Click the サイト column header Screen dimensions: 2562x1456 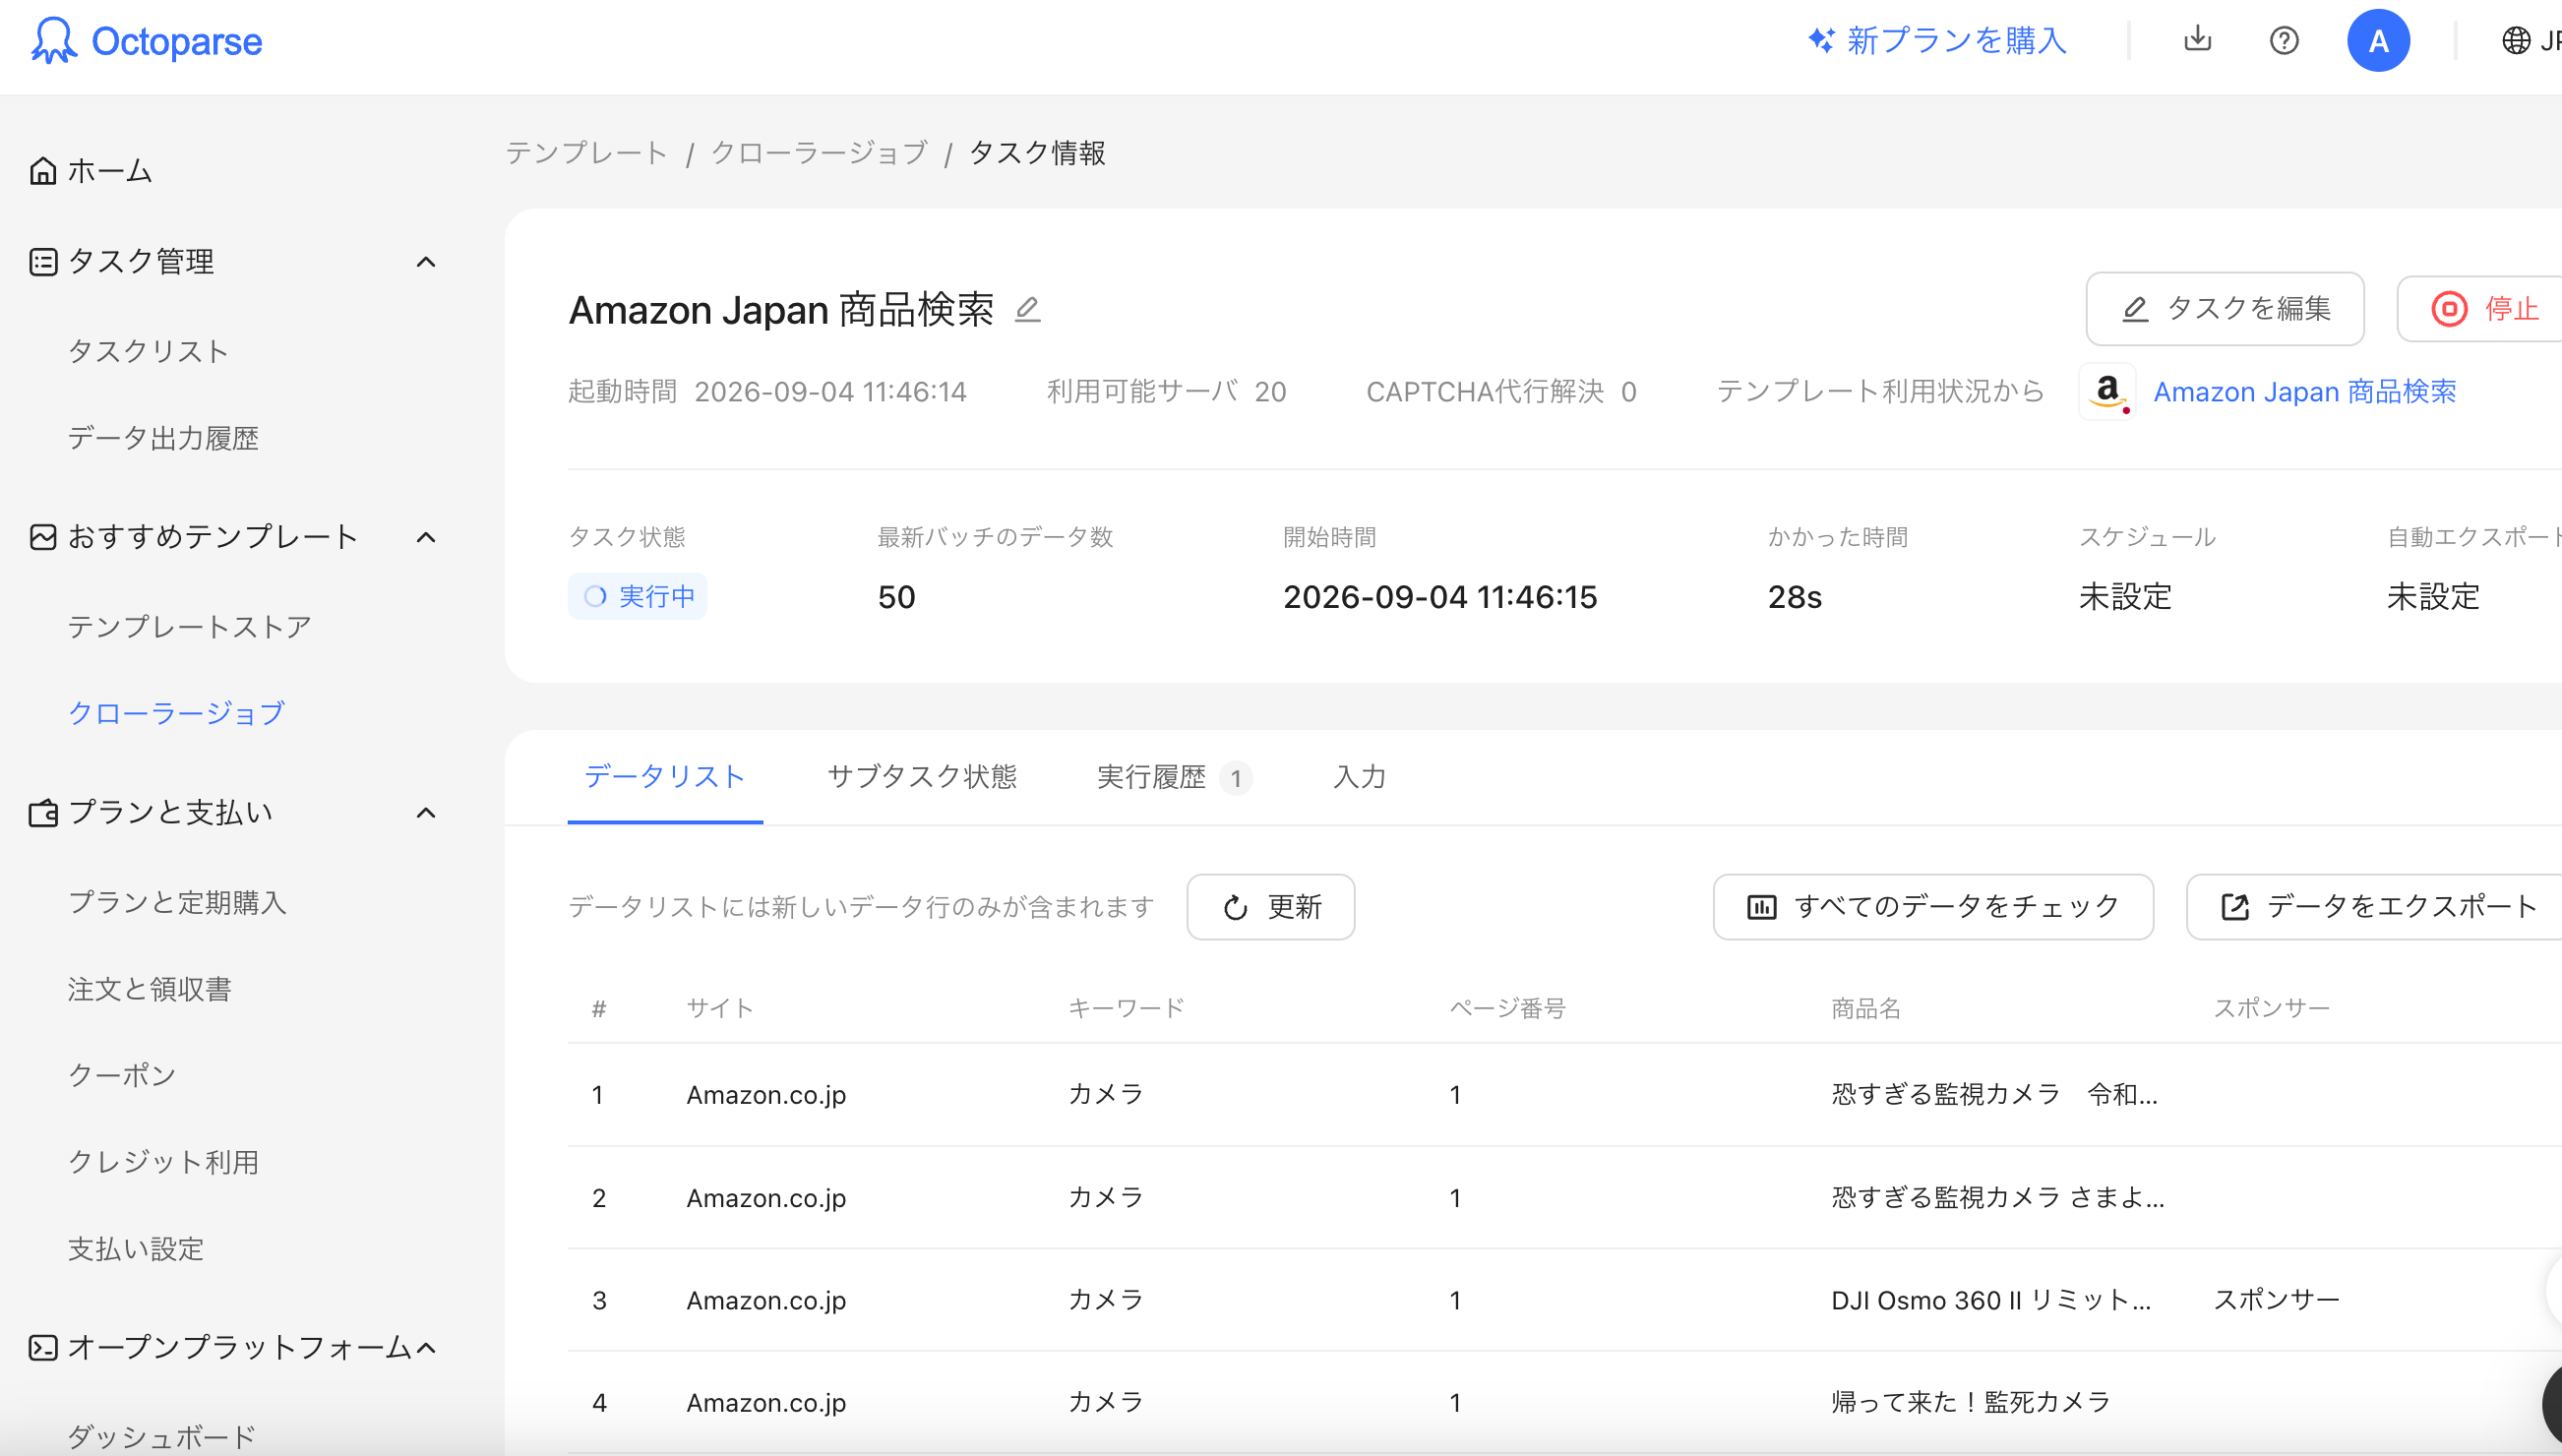[720, 1008]
